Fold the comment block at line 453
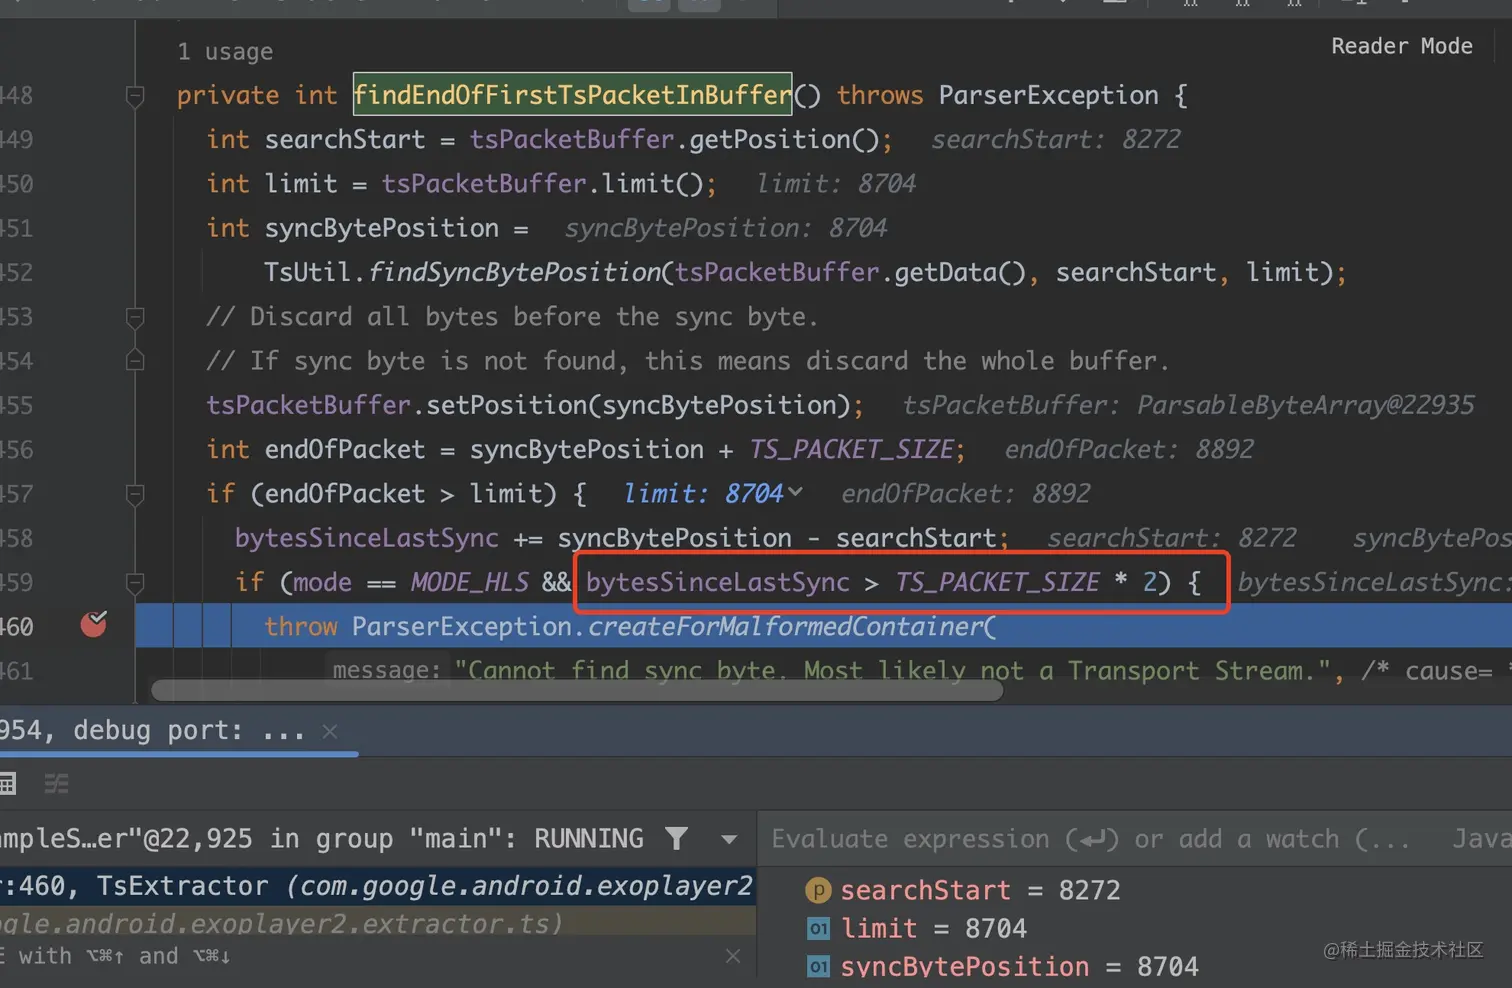This screenshot has height=988, width=1512. pos(135,317)
